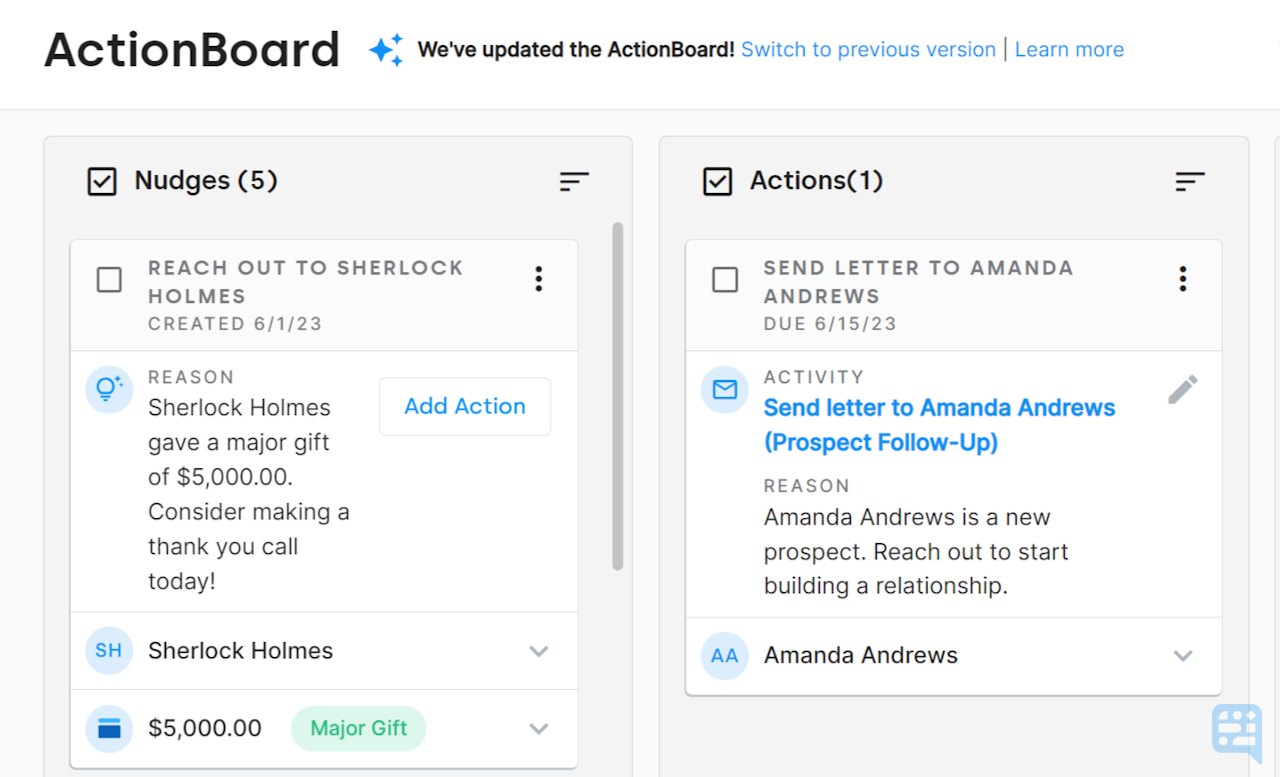The height and width of the screenshot is (777, 1280).
Task: Open the sort options for Actions panel
Action: [x=1189, y=182]
